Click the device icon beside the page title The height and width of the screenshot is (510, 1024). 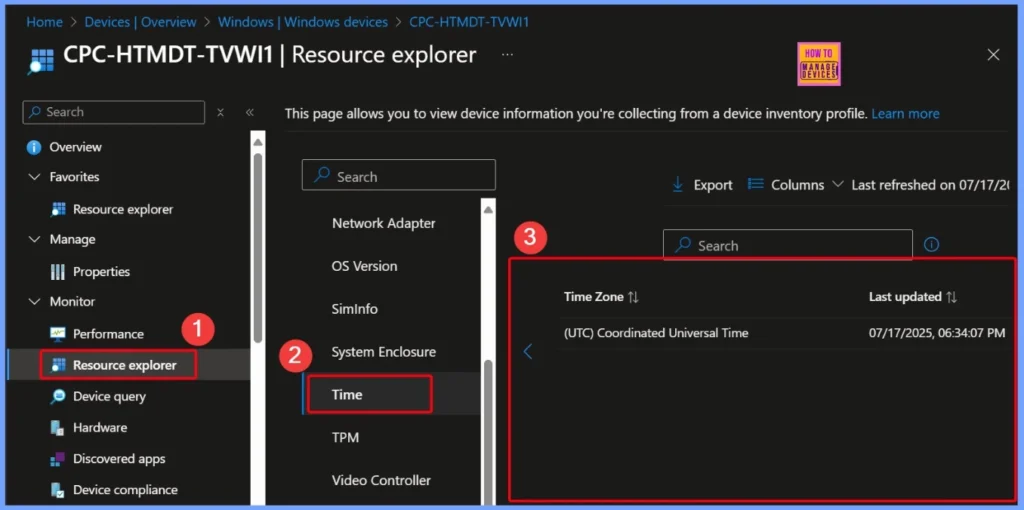tap(41, 60)
